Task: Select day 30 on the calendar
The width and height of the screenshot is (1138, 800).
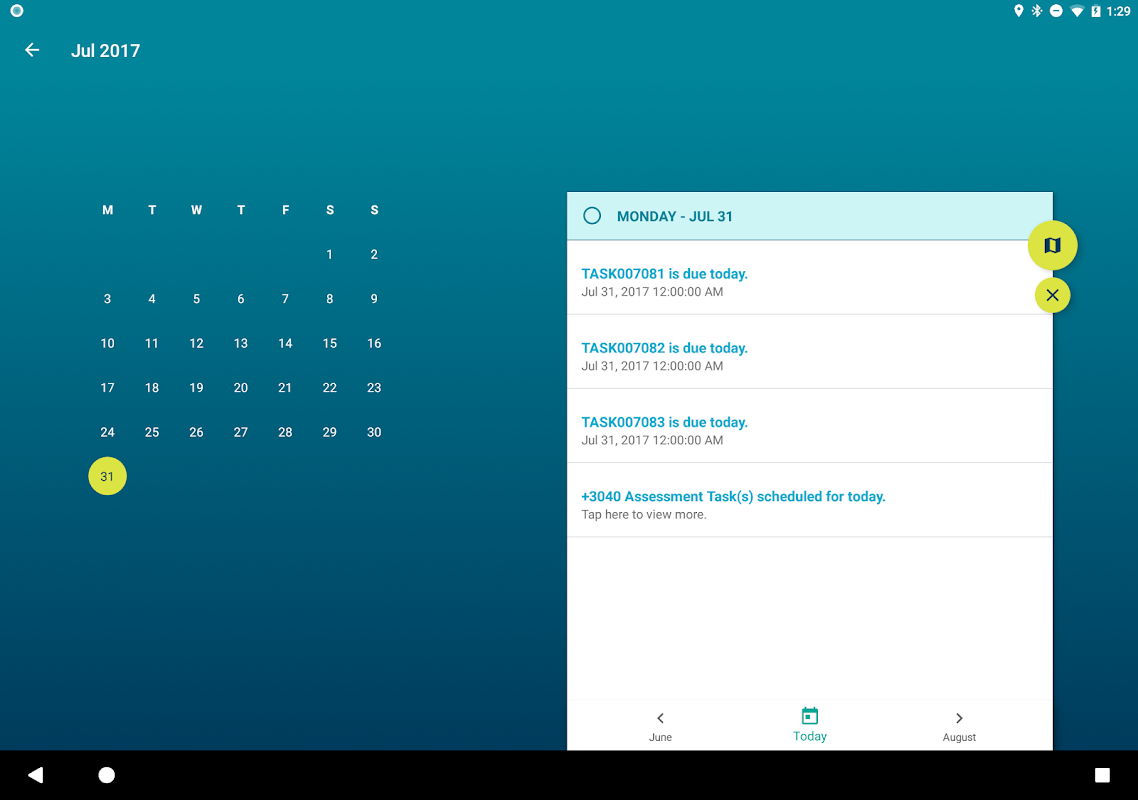Action: coord(374,432)
